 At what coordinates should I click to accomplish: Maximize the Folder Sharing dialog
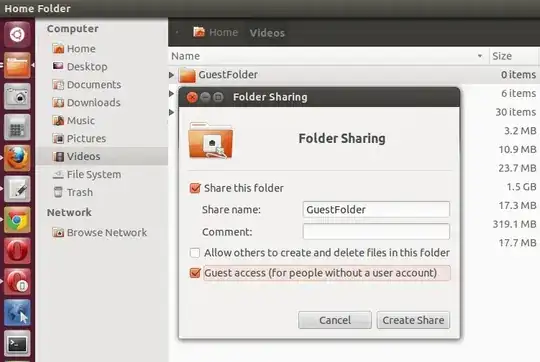[218, 97]
